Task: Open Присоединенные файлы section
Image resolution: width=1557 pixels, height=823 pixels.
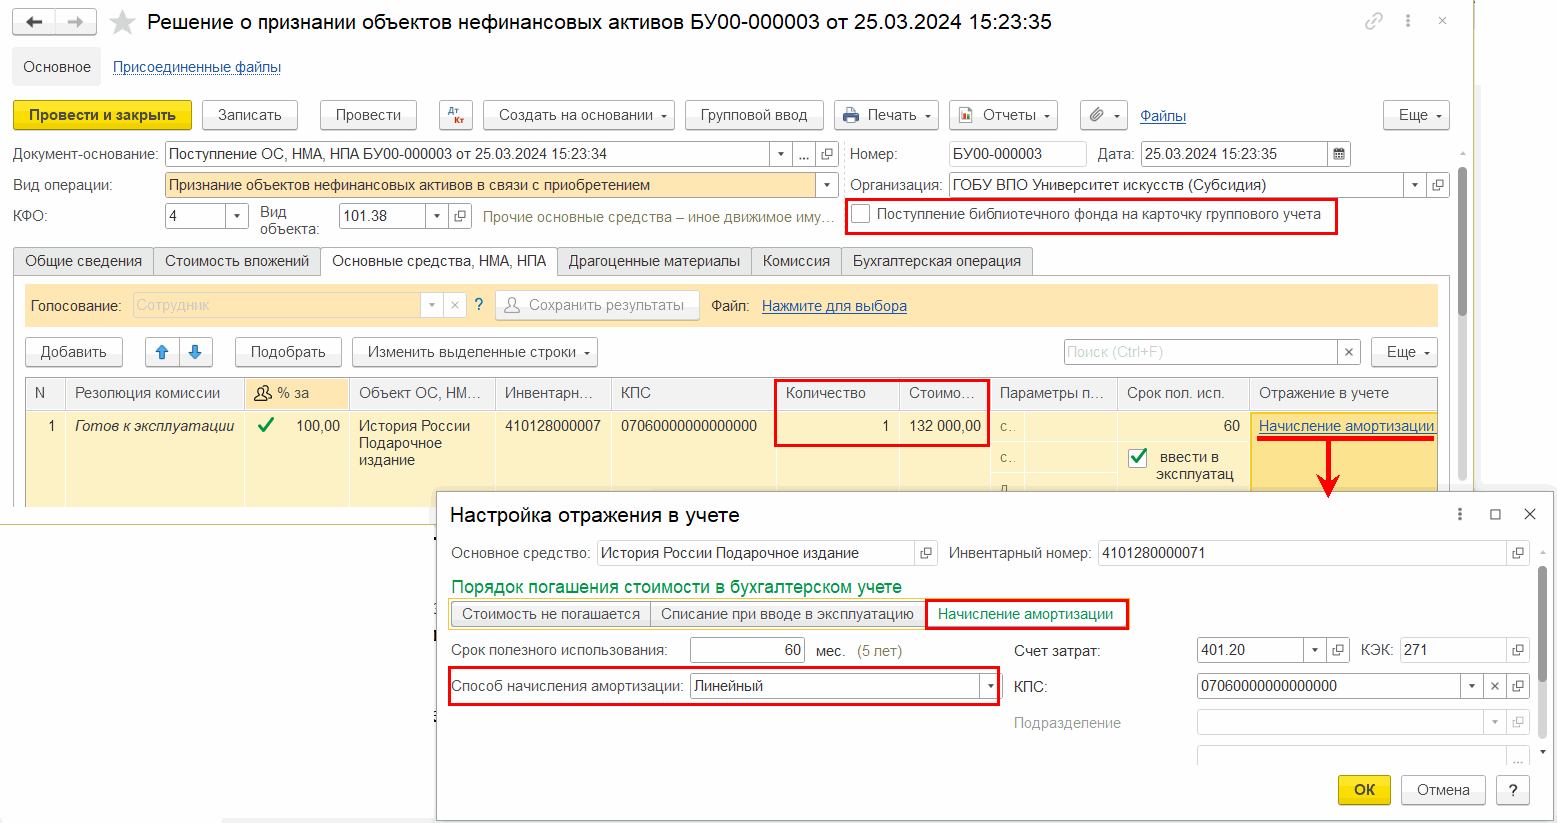Action: click(x=197, y=67)
